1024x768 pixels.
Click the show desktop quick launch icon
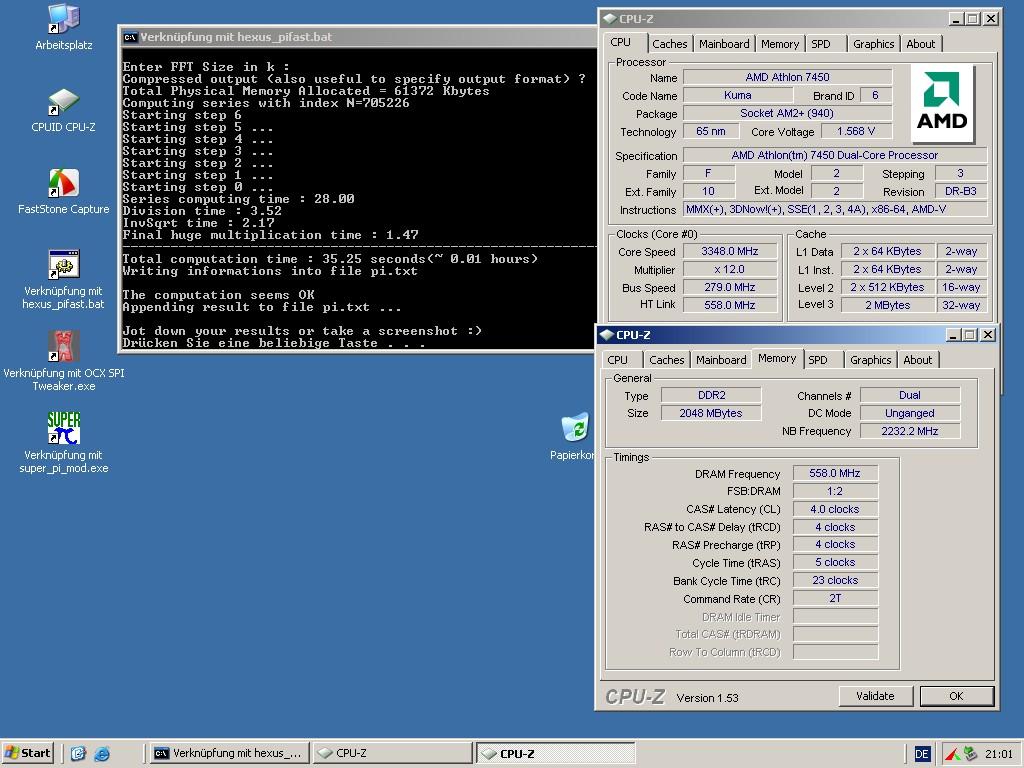click(78, 754)
